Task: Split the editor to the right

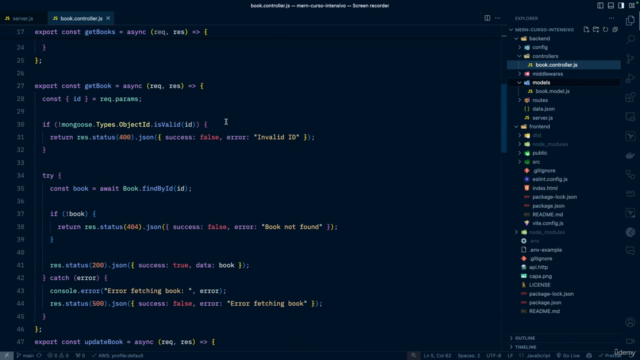Action: (x=487, y=18)
